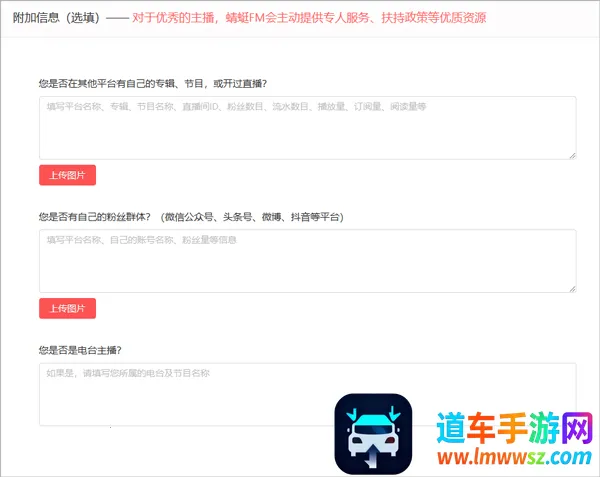The width and height of the screenshot is (600, 477).
Task: Open the www.lmwwsz.com website link
Action: (509, 459)
